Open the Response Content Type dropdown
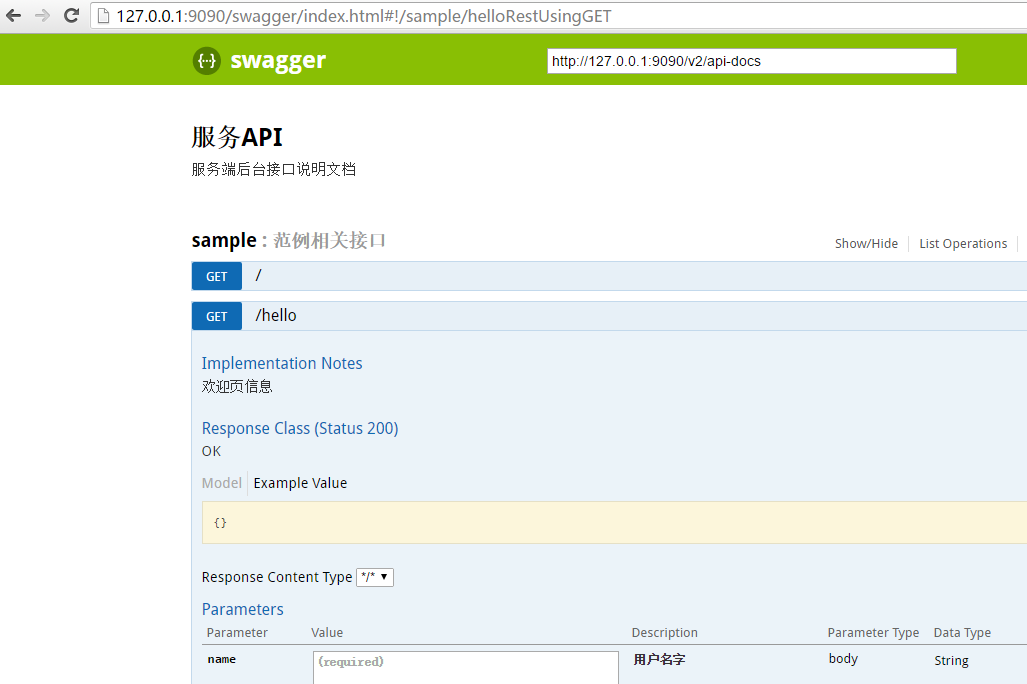 coord(375,577)
